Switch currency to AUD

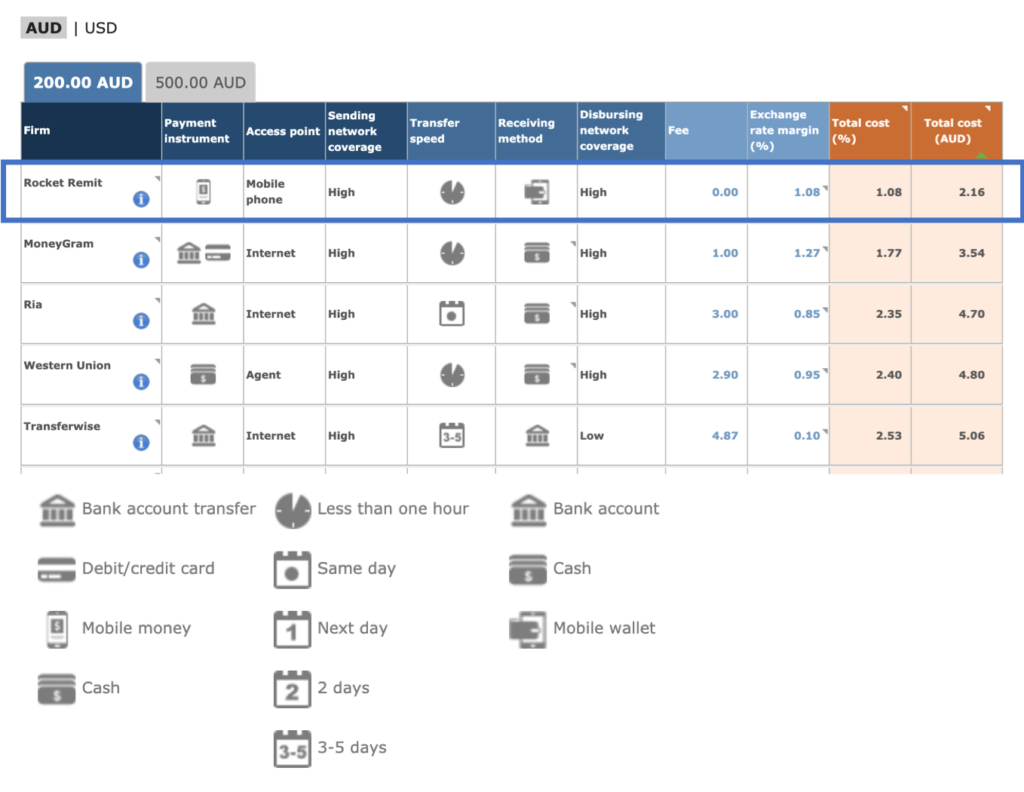[44, 28]
